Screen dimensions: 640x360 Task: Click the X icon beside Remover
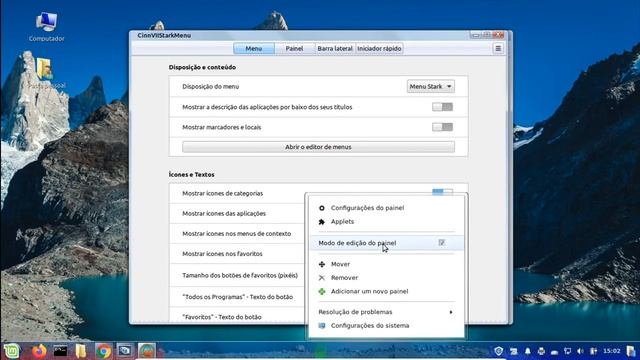322,278
